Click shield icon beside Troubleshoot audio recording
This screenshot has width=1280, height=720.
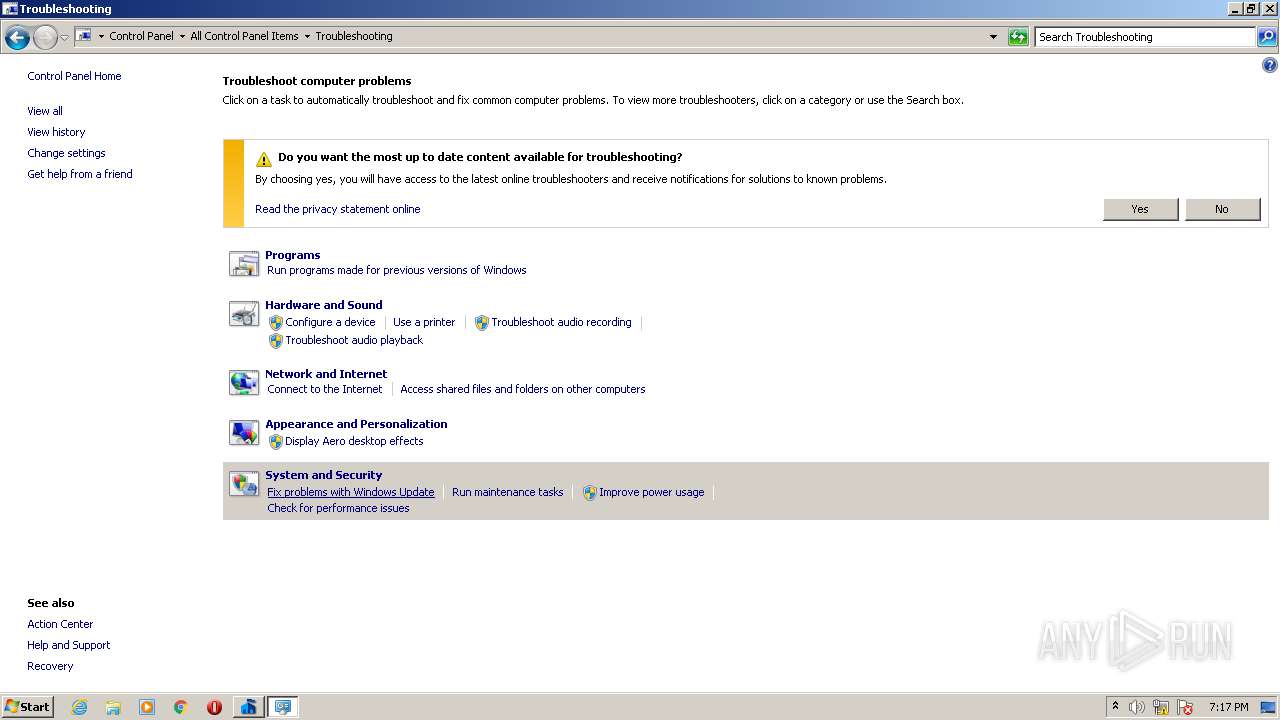click(x=482, y=323)
